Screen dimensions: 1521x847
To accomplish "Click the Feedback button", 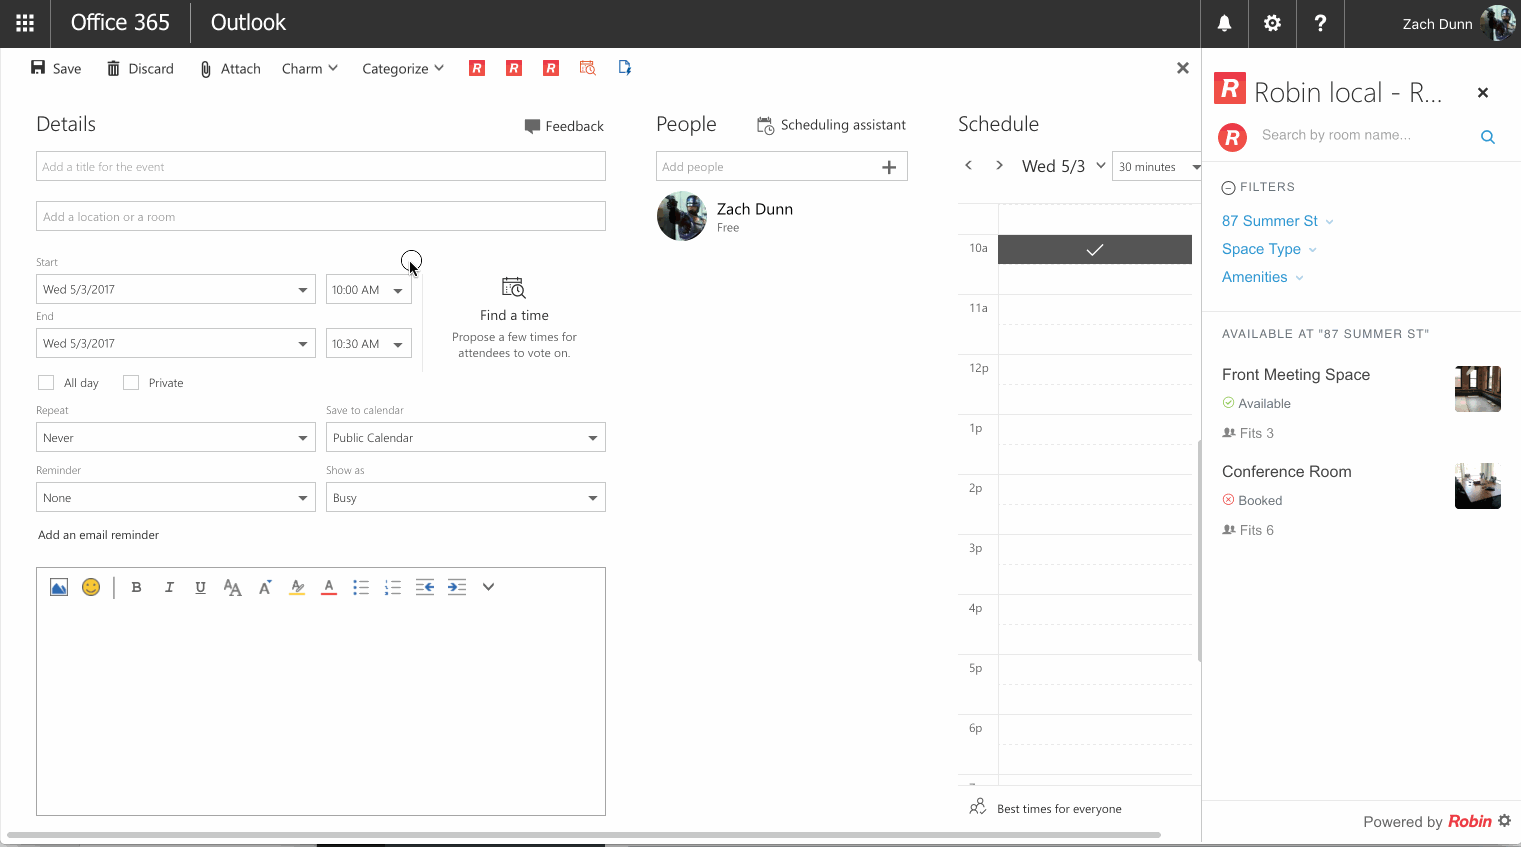I will click(564, 126).
